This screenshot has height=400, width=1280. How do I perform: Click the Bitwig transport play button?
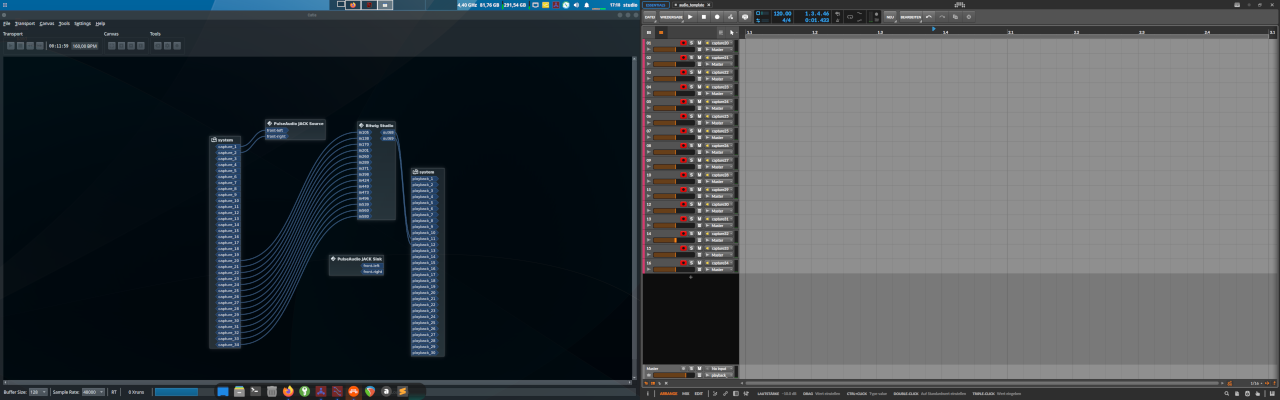tap(690, 17)
